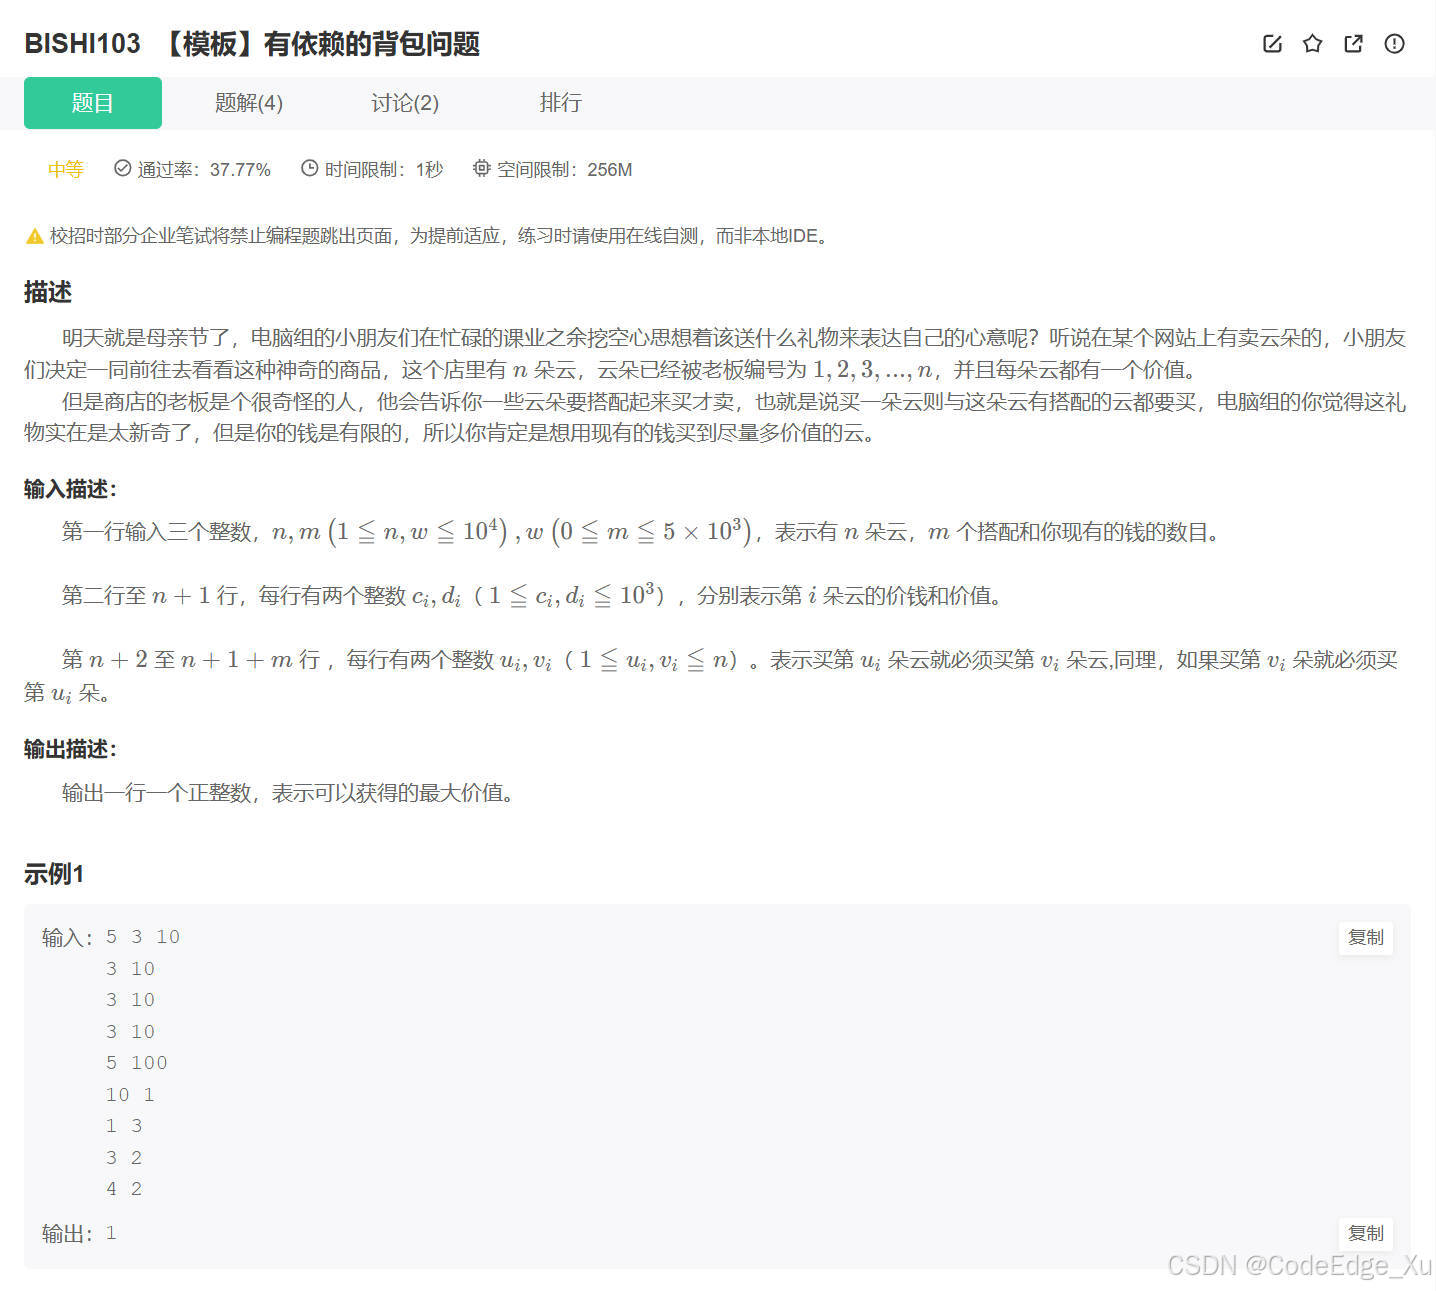Star this problem as favorite
This screenshot has width=1436, height=1291.
(x=1312, y=44)
